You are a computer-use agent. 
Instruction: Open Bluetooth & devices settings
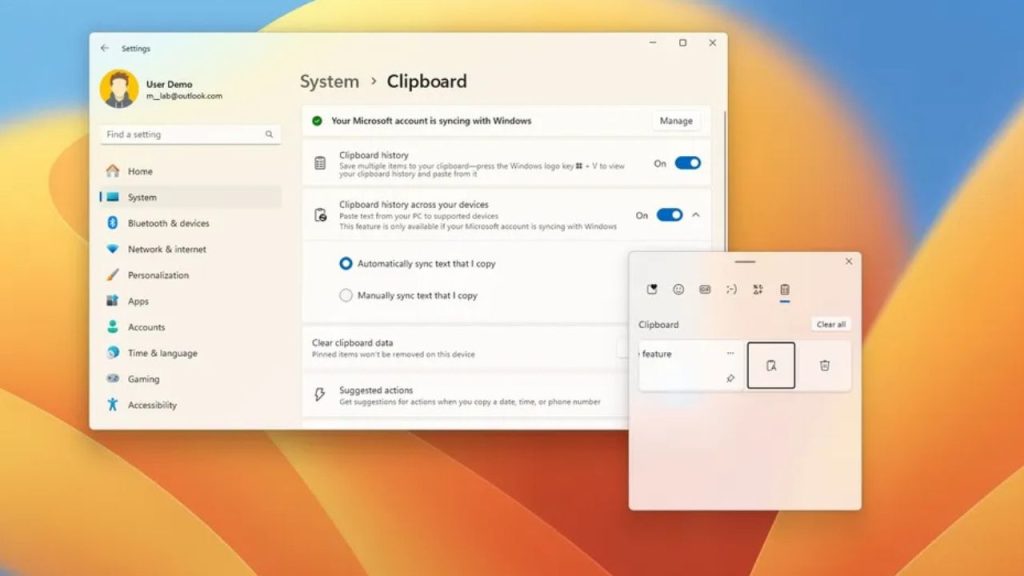[168, 223]
